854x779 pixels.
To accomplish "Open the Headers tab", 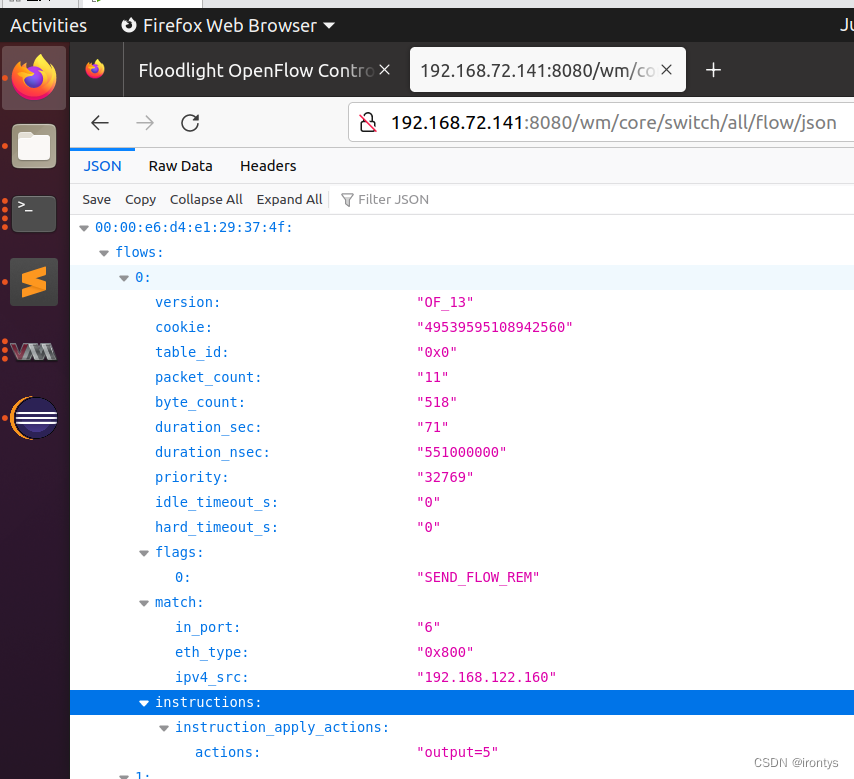I will (x=268, y=166).
